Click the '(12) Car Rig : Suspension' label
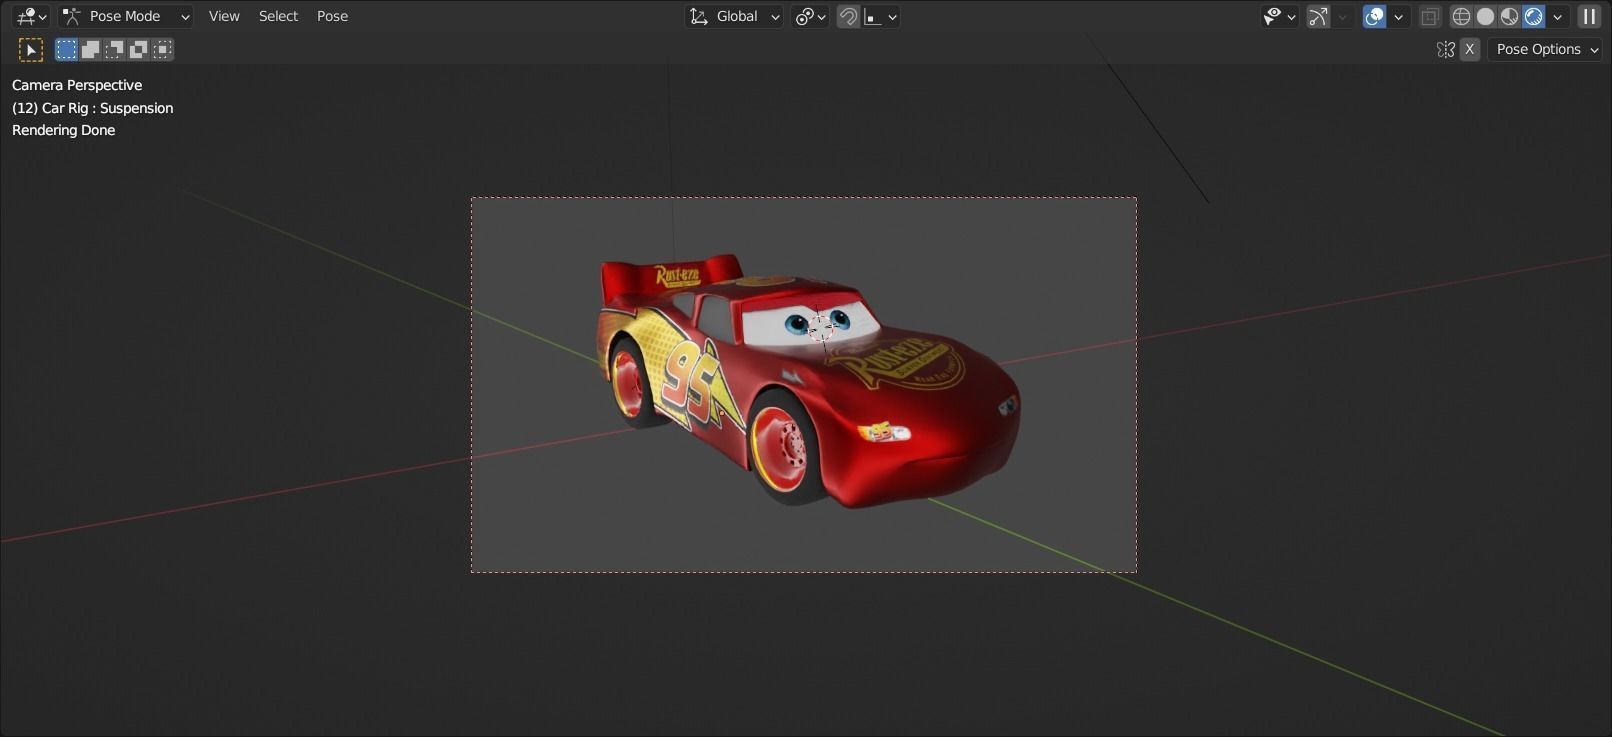 (92, 108)
